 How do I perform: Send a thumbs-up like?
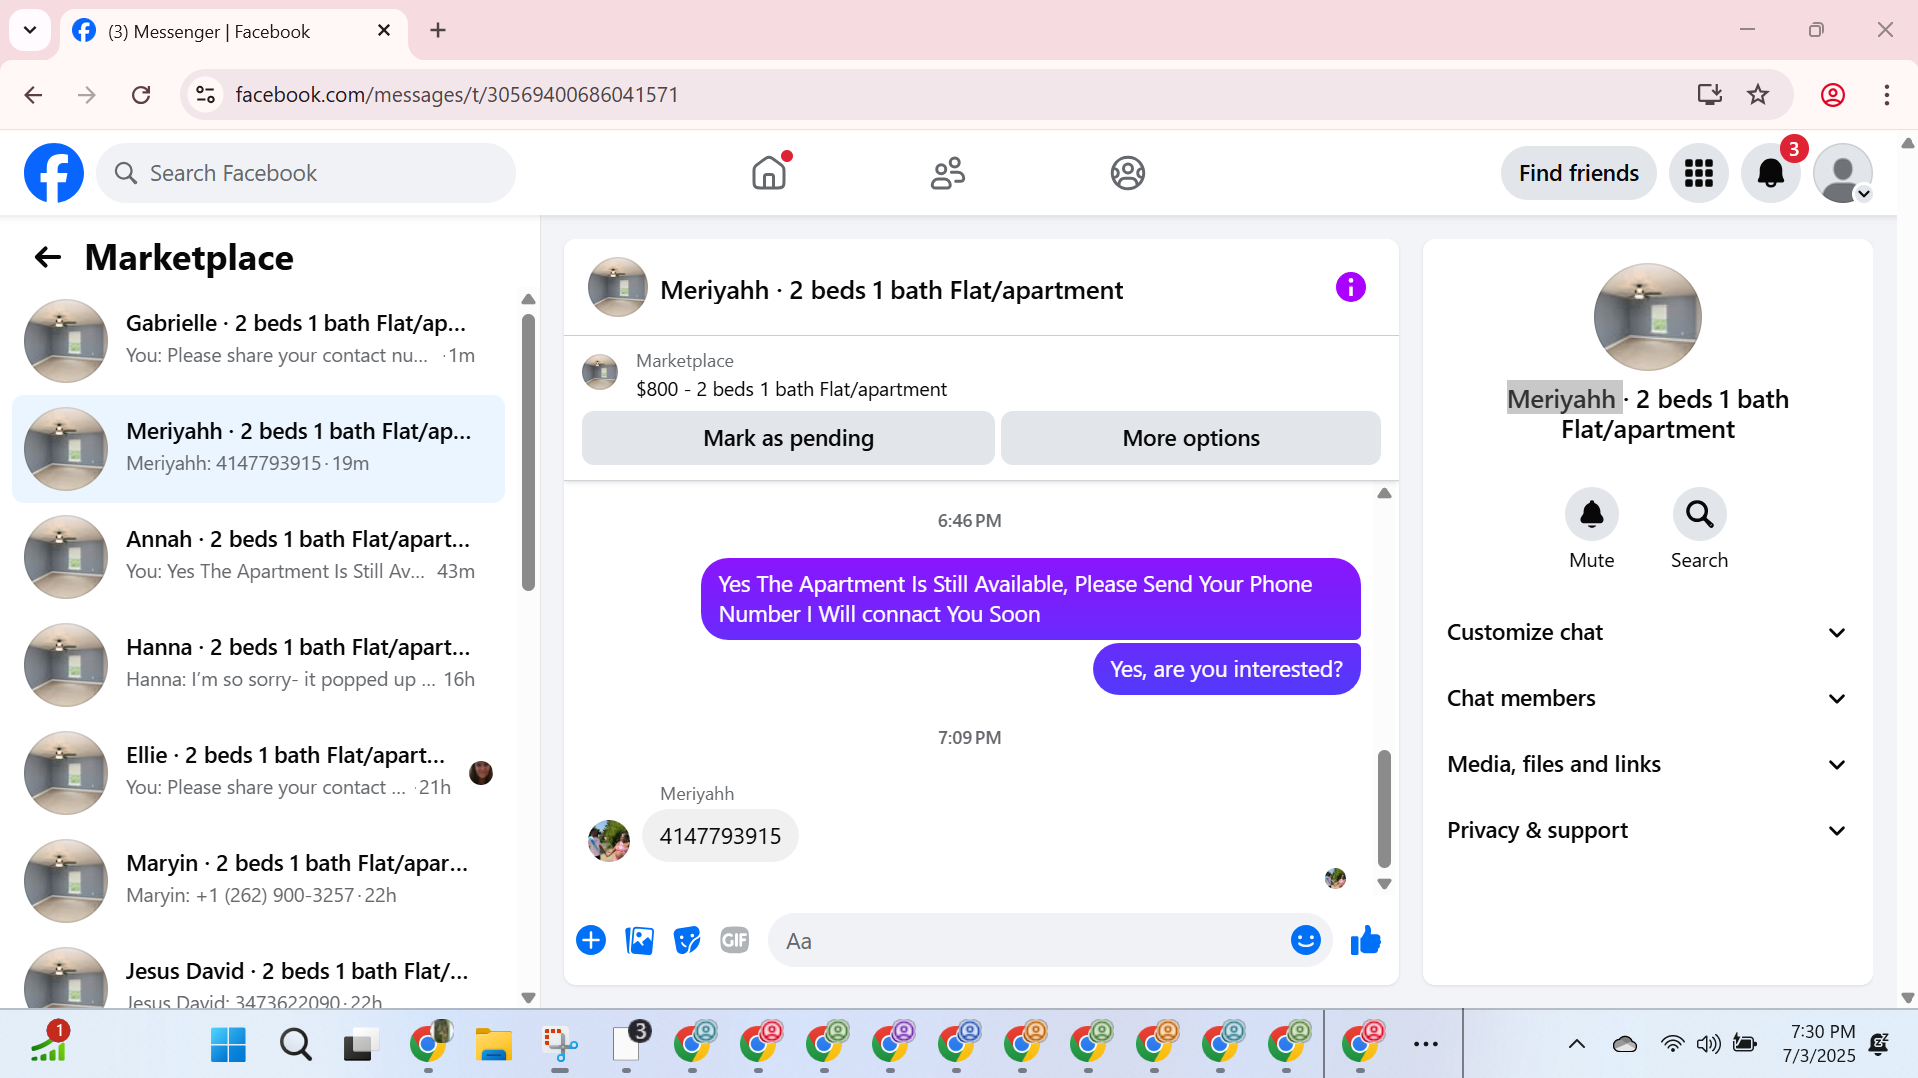point(1365,940)
